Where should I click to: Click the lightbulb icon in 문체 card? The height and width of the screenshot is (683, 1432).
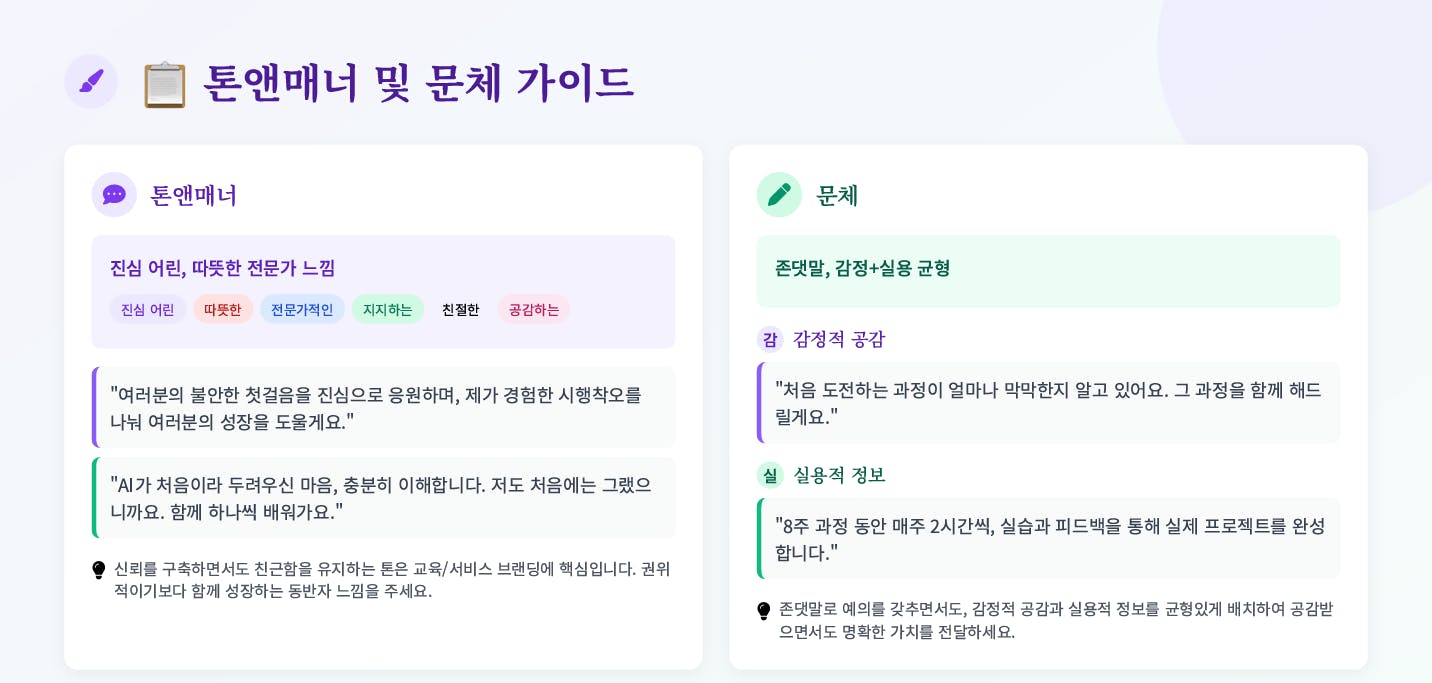click(x=764, y=611)
